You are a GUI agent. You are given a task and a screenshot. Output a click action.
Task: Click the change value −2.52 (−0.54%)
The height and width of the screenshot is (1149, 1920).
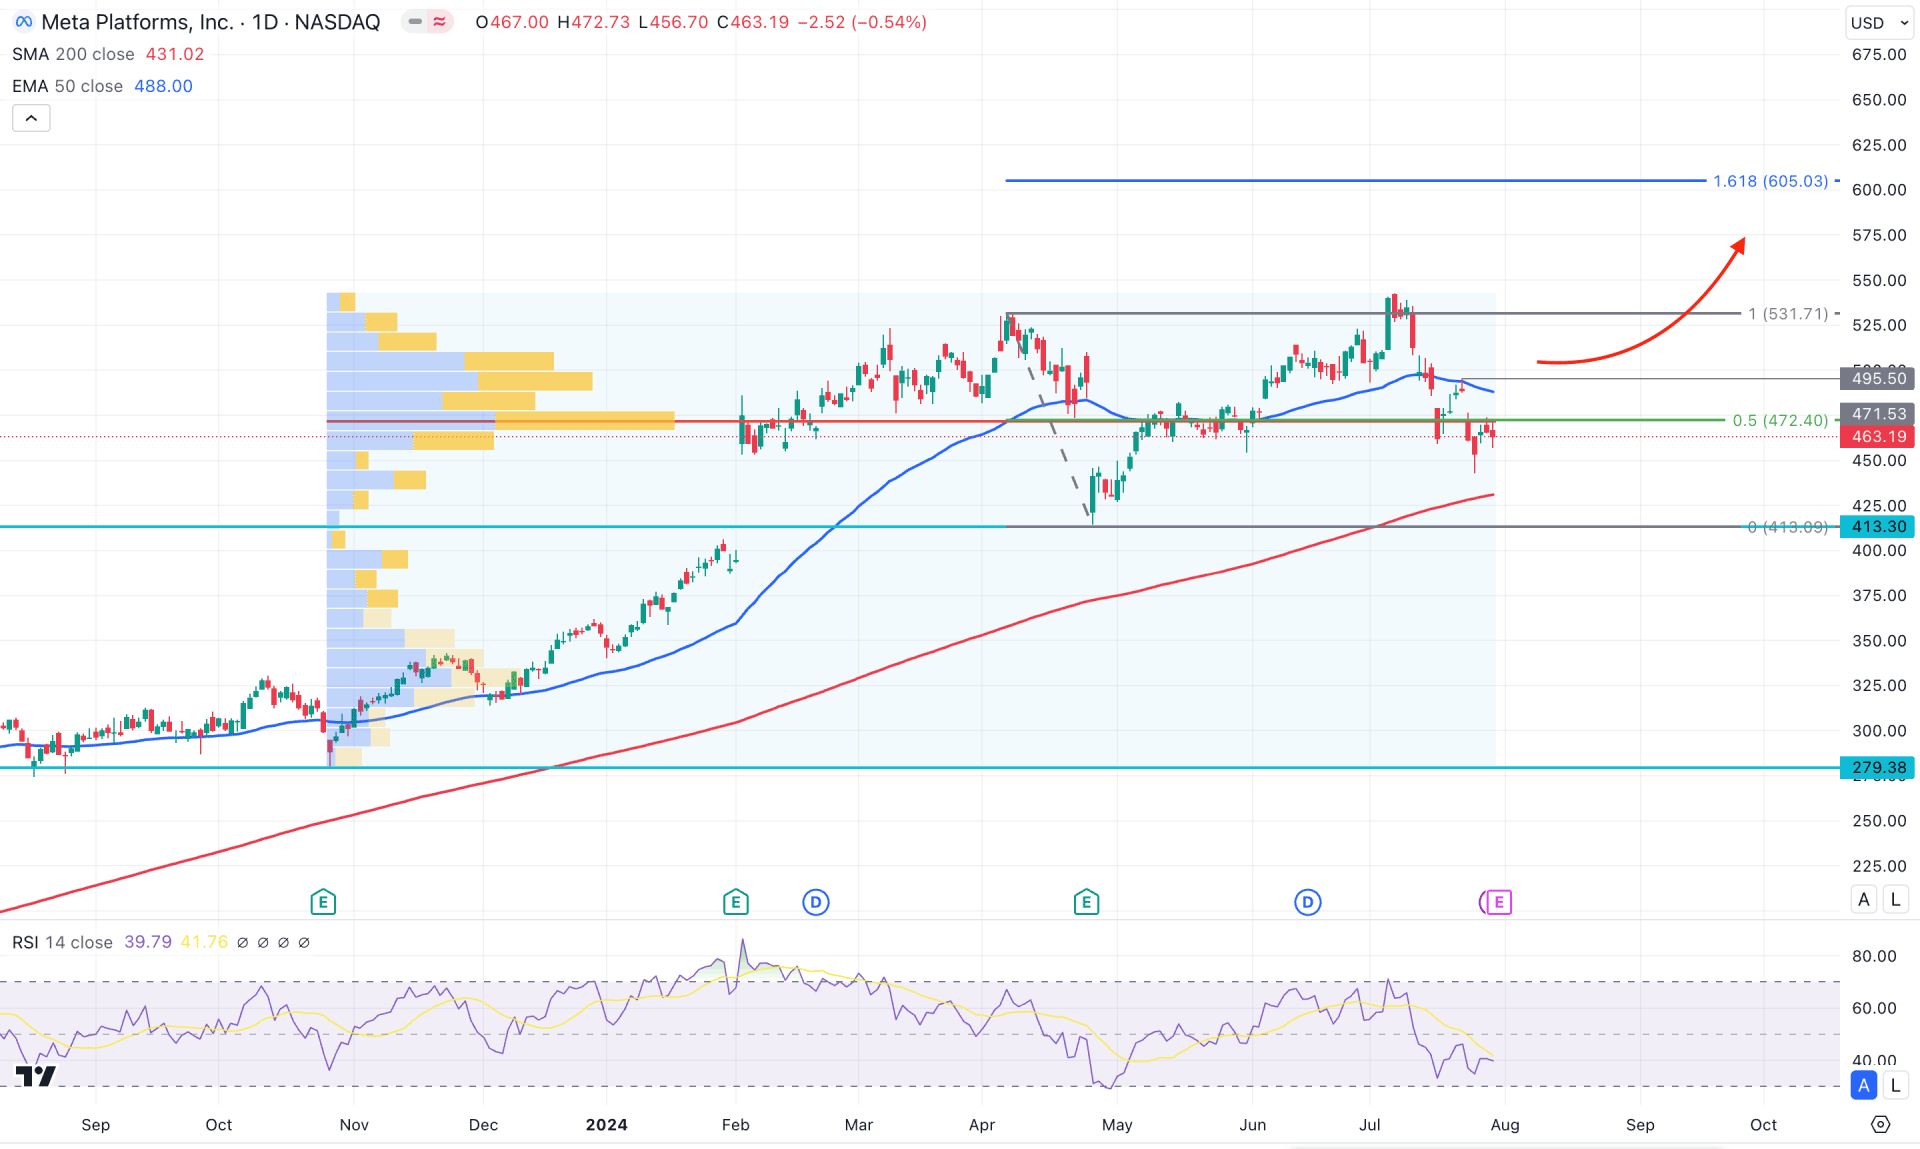tap(862, 22)
